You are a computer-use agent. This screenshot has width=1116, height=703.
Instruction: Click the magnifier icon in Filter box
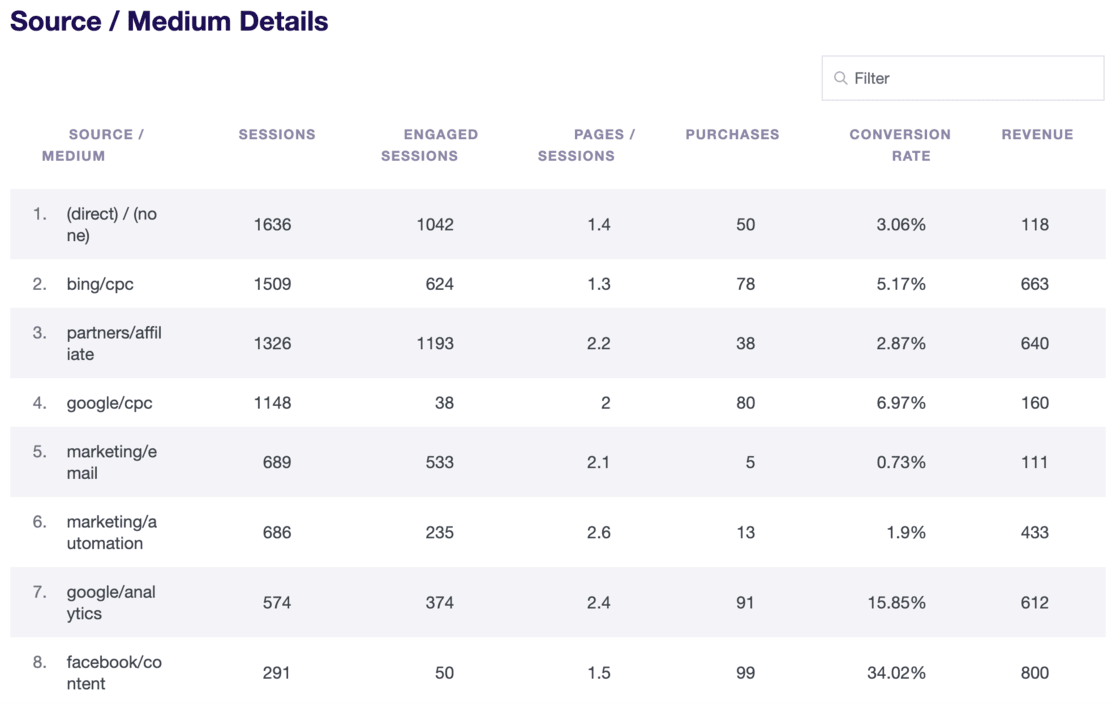[x=841, y=78]
